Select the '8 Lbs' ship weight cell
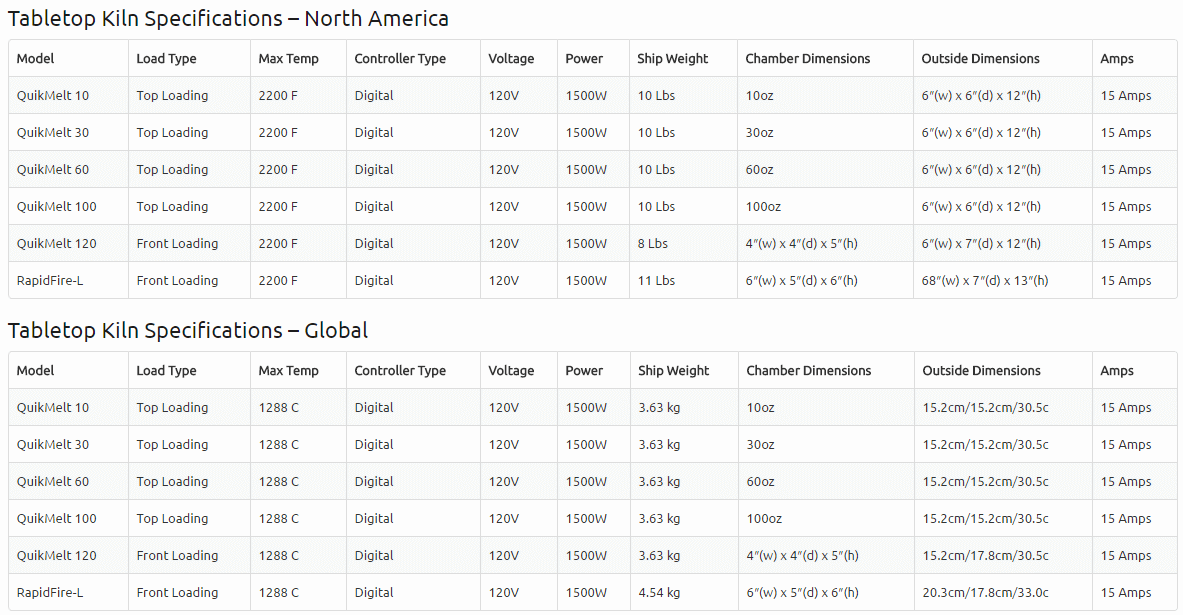This screenshot has height=615, width=1183. (x=653, y=244)
